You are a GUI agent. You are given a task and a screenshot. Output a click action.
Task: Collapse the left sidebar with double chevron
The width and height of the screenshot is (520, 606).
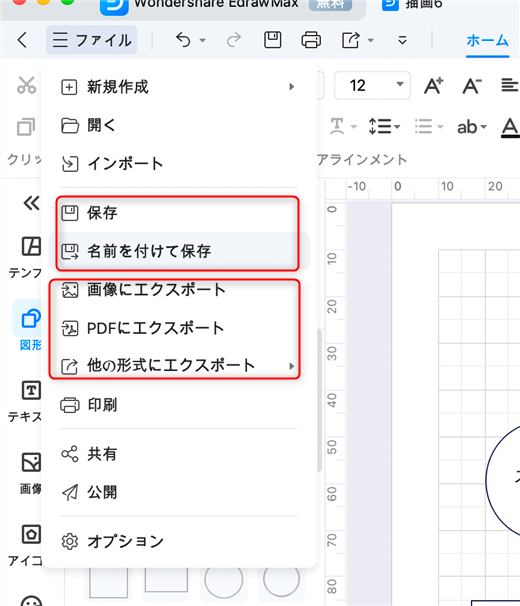(x=31, y=203)
